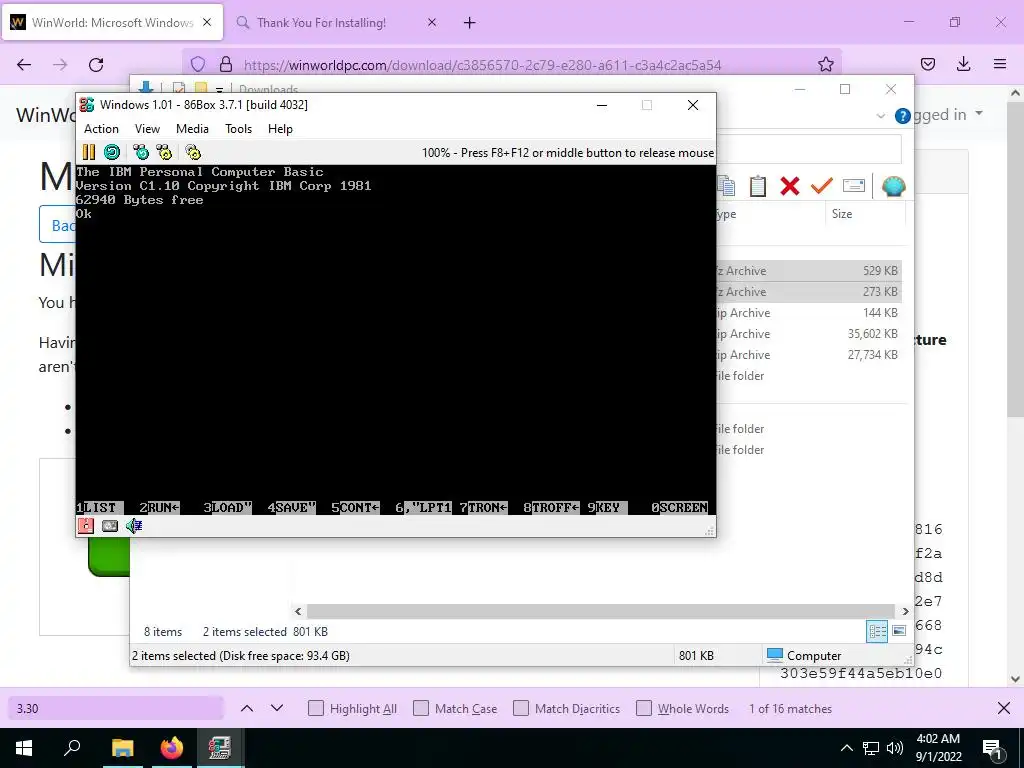Jump to next find match arrow

(x=277, y=708)
